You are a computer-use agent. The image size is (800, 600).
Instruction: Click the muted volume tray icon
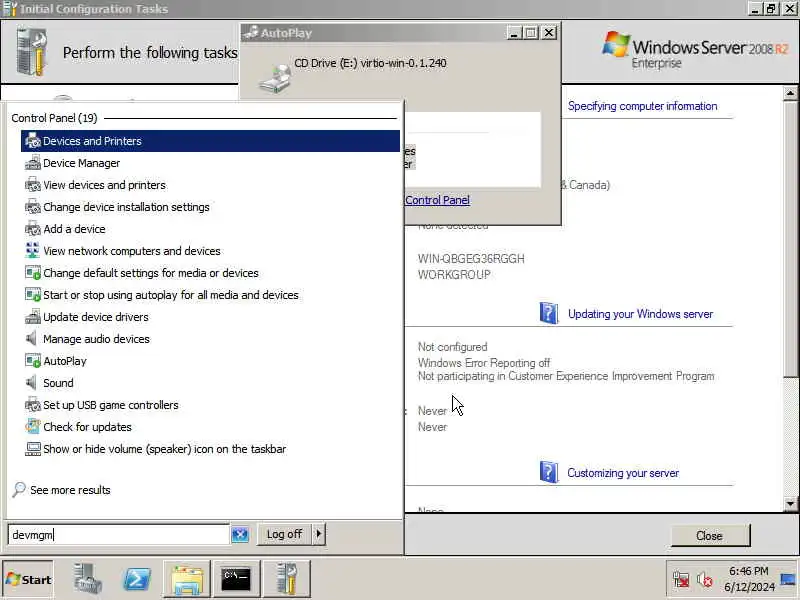click(x=705, y=580)
